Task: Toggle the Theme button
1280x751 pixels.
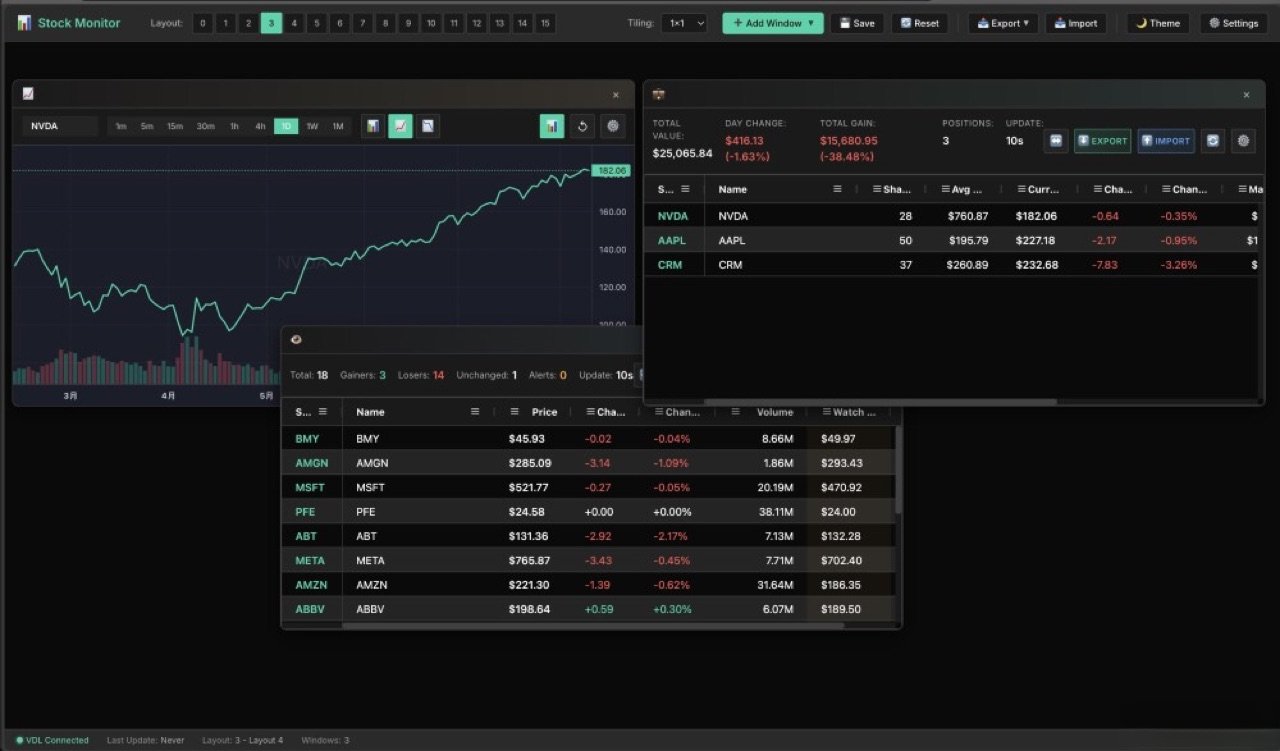Action: tap(1158, 23)
